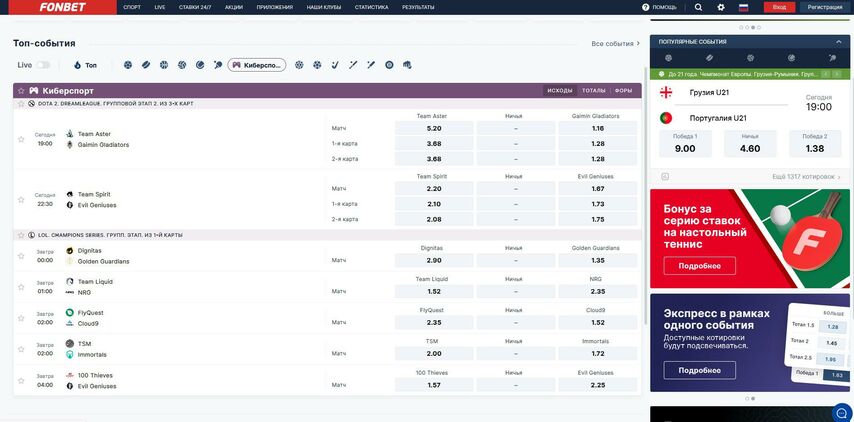Switch to the ИСХОДЫ tab

click(560, 91)
